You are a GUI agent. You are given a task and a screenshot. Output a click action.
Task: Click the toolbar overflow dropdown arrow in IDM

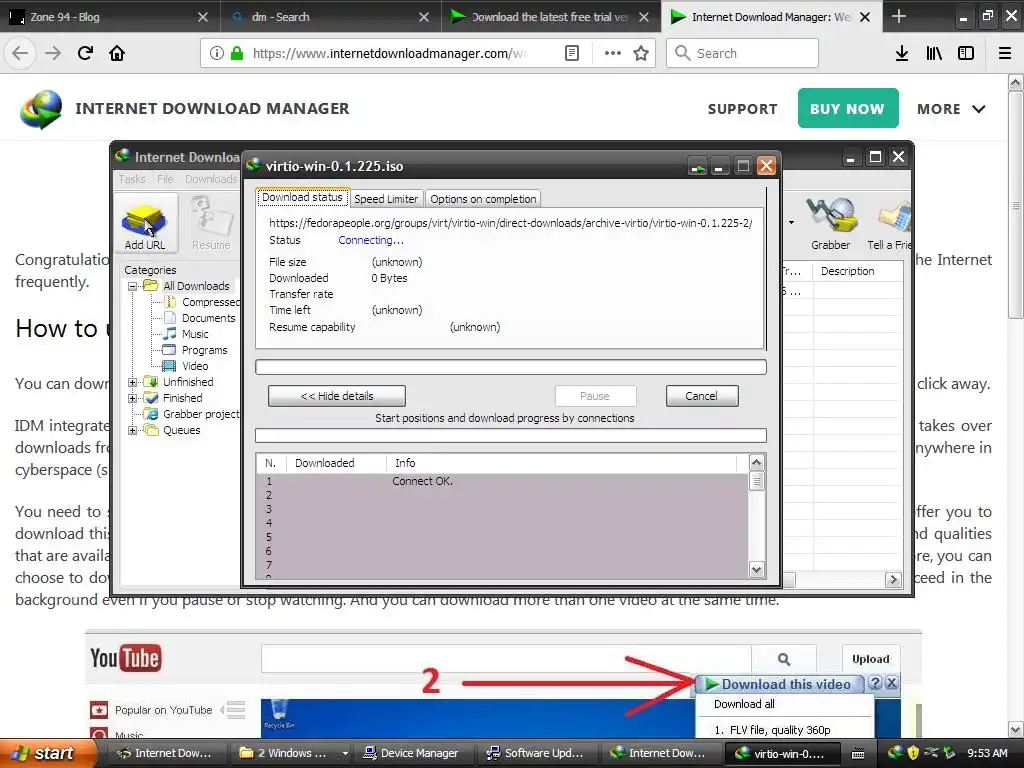tap(792, 223)
